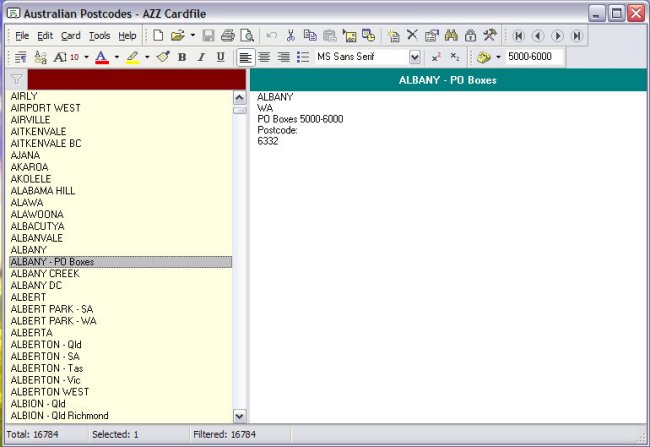650x447 pixels.
Task: Expand the Open folder recent files arrow
Action: coord(193,36)
